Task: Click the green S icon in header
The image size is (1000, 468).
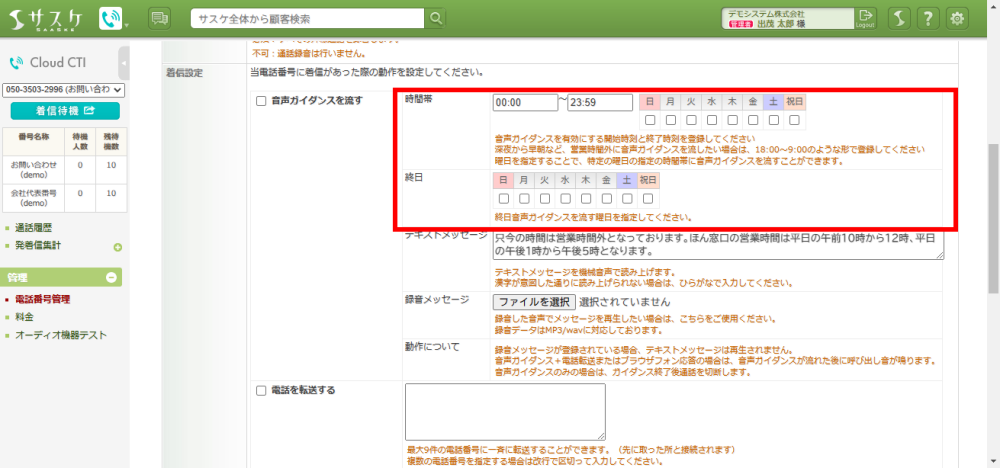Action: tap(899, 18)
